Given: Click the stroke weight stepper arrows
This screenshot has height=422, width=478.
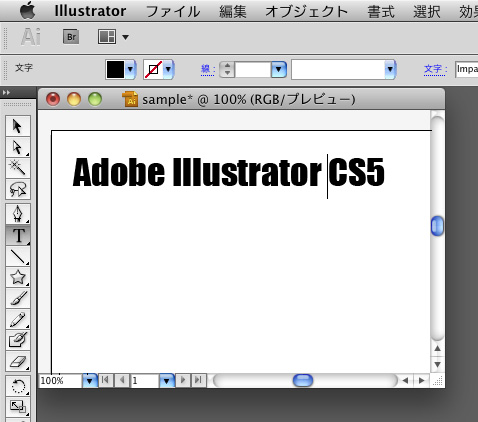Looking at the screenshot, I should (x=227, y=69).
